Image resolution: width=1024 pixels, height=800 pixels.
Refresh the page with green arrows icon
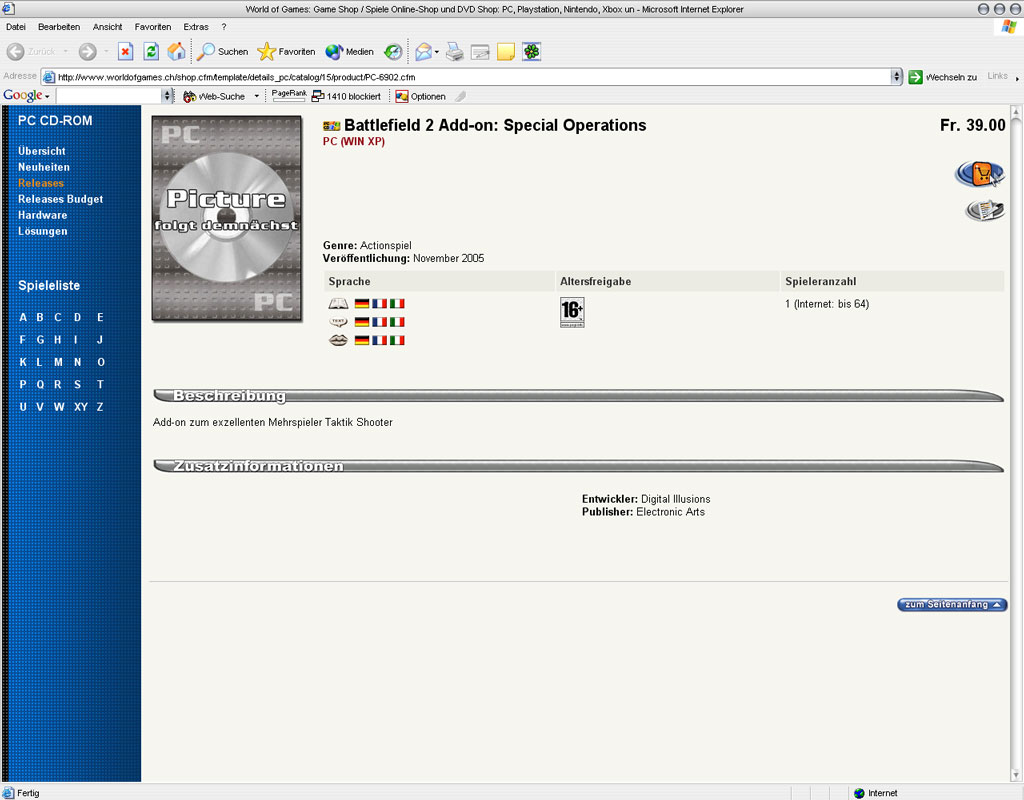point(151,52)
